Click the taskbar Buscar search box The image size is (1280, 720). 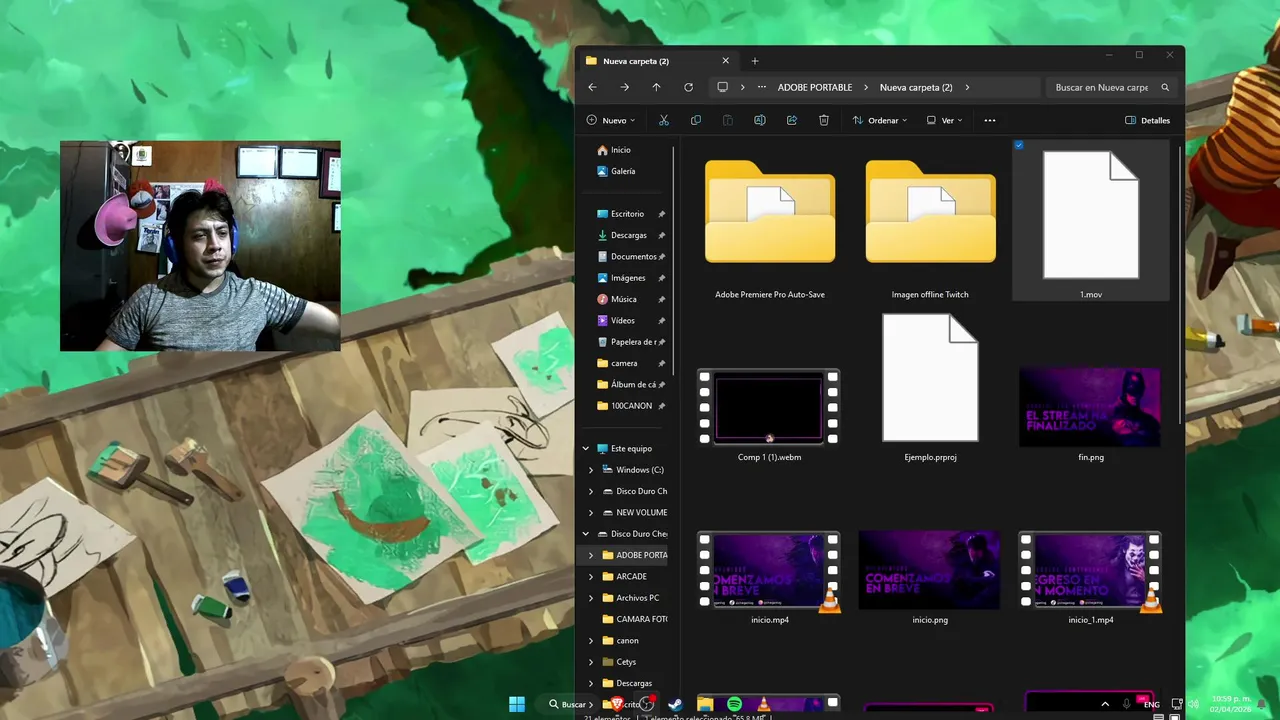coord(567,705)
